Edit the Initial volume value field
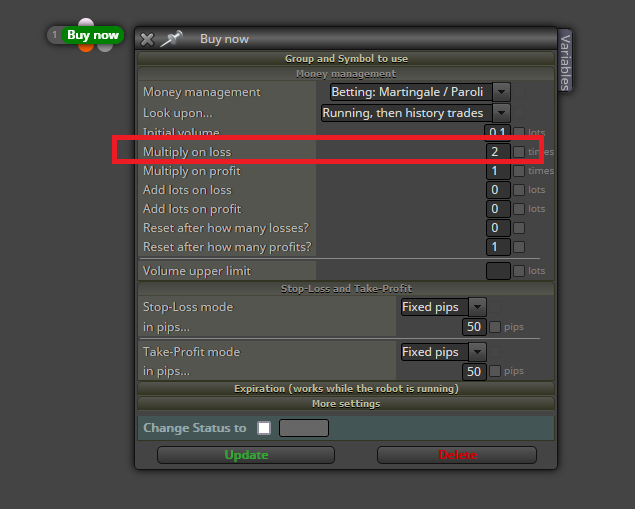635x509 pixels. (x=497, y=132)
